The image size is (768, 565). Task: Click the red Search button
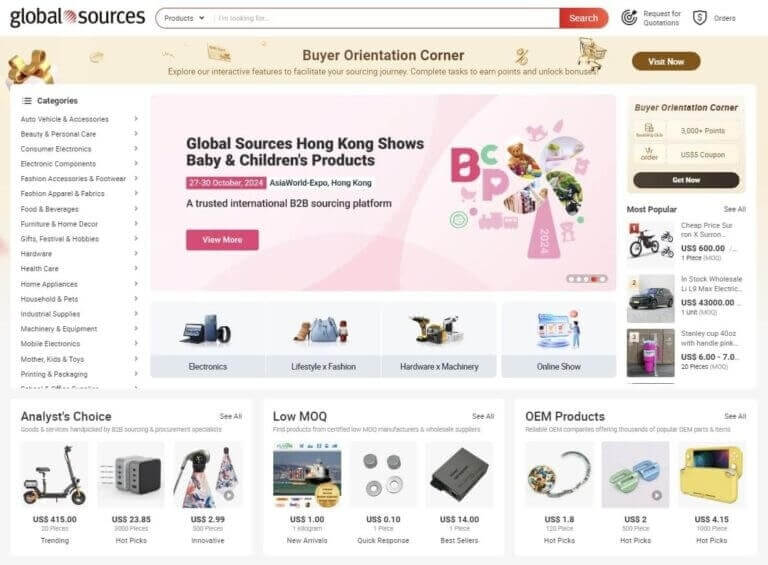pyautogui.click(x=583, y=18)
